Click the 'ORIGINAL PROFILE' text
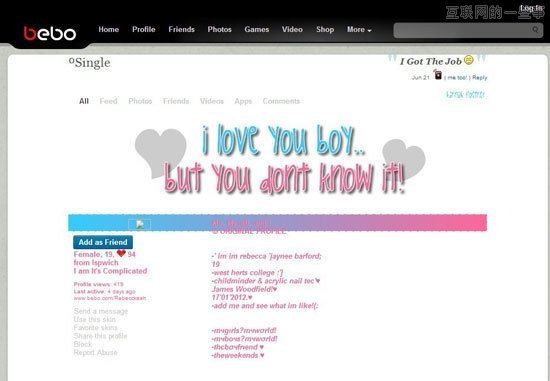 (249, 232)
